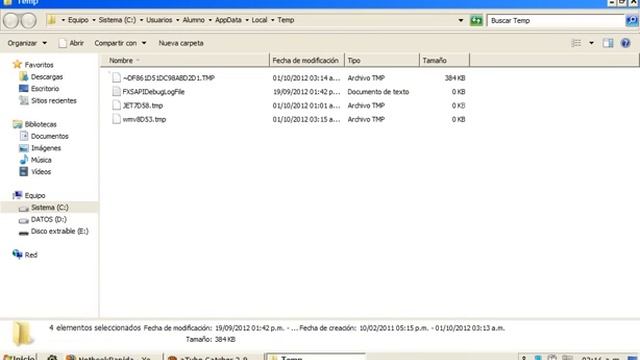The width and height of the screenshot is (640, 360).
Task: Click the folder icon in address bar
Action: click(52, 20)
